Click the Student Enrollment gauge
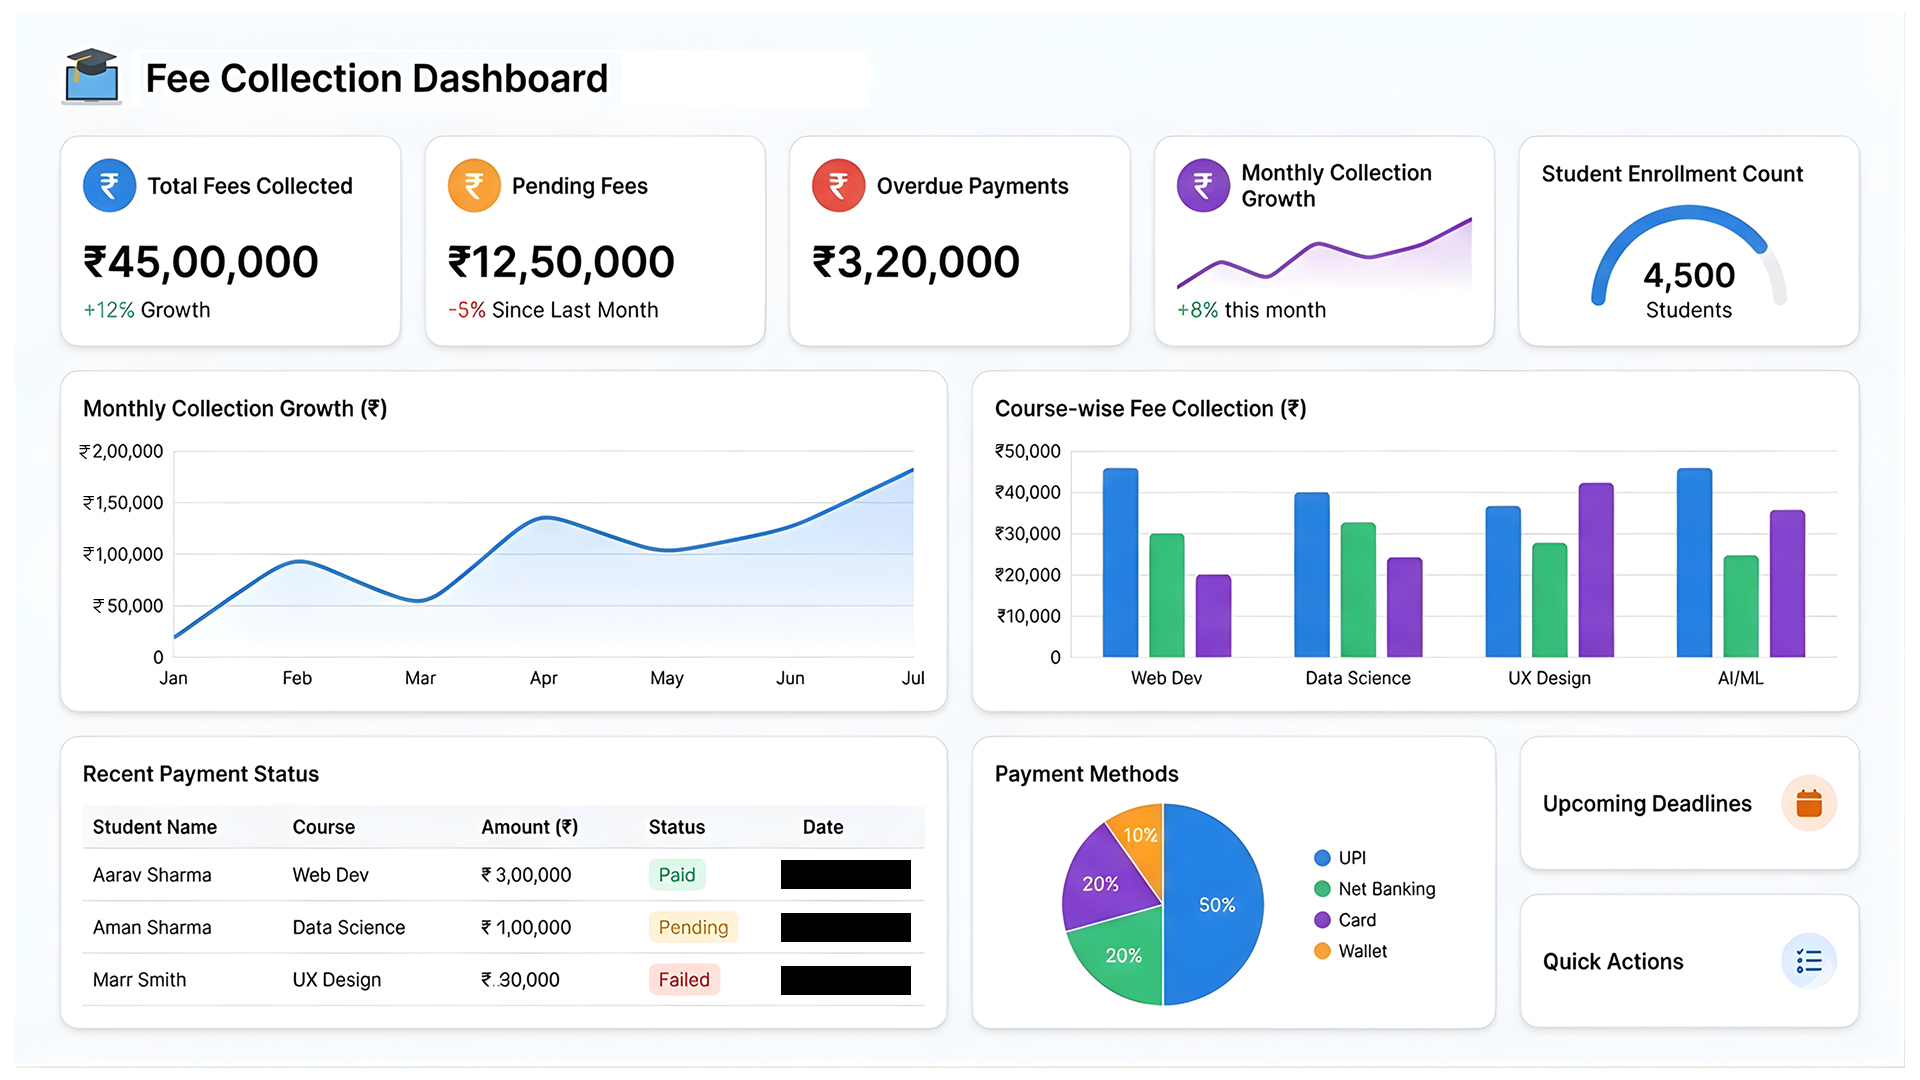The image size is (1920, 1080). point(1687,262)
